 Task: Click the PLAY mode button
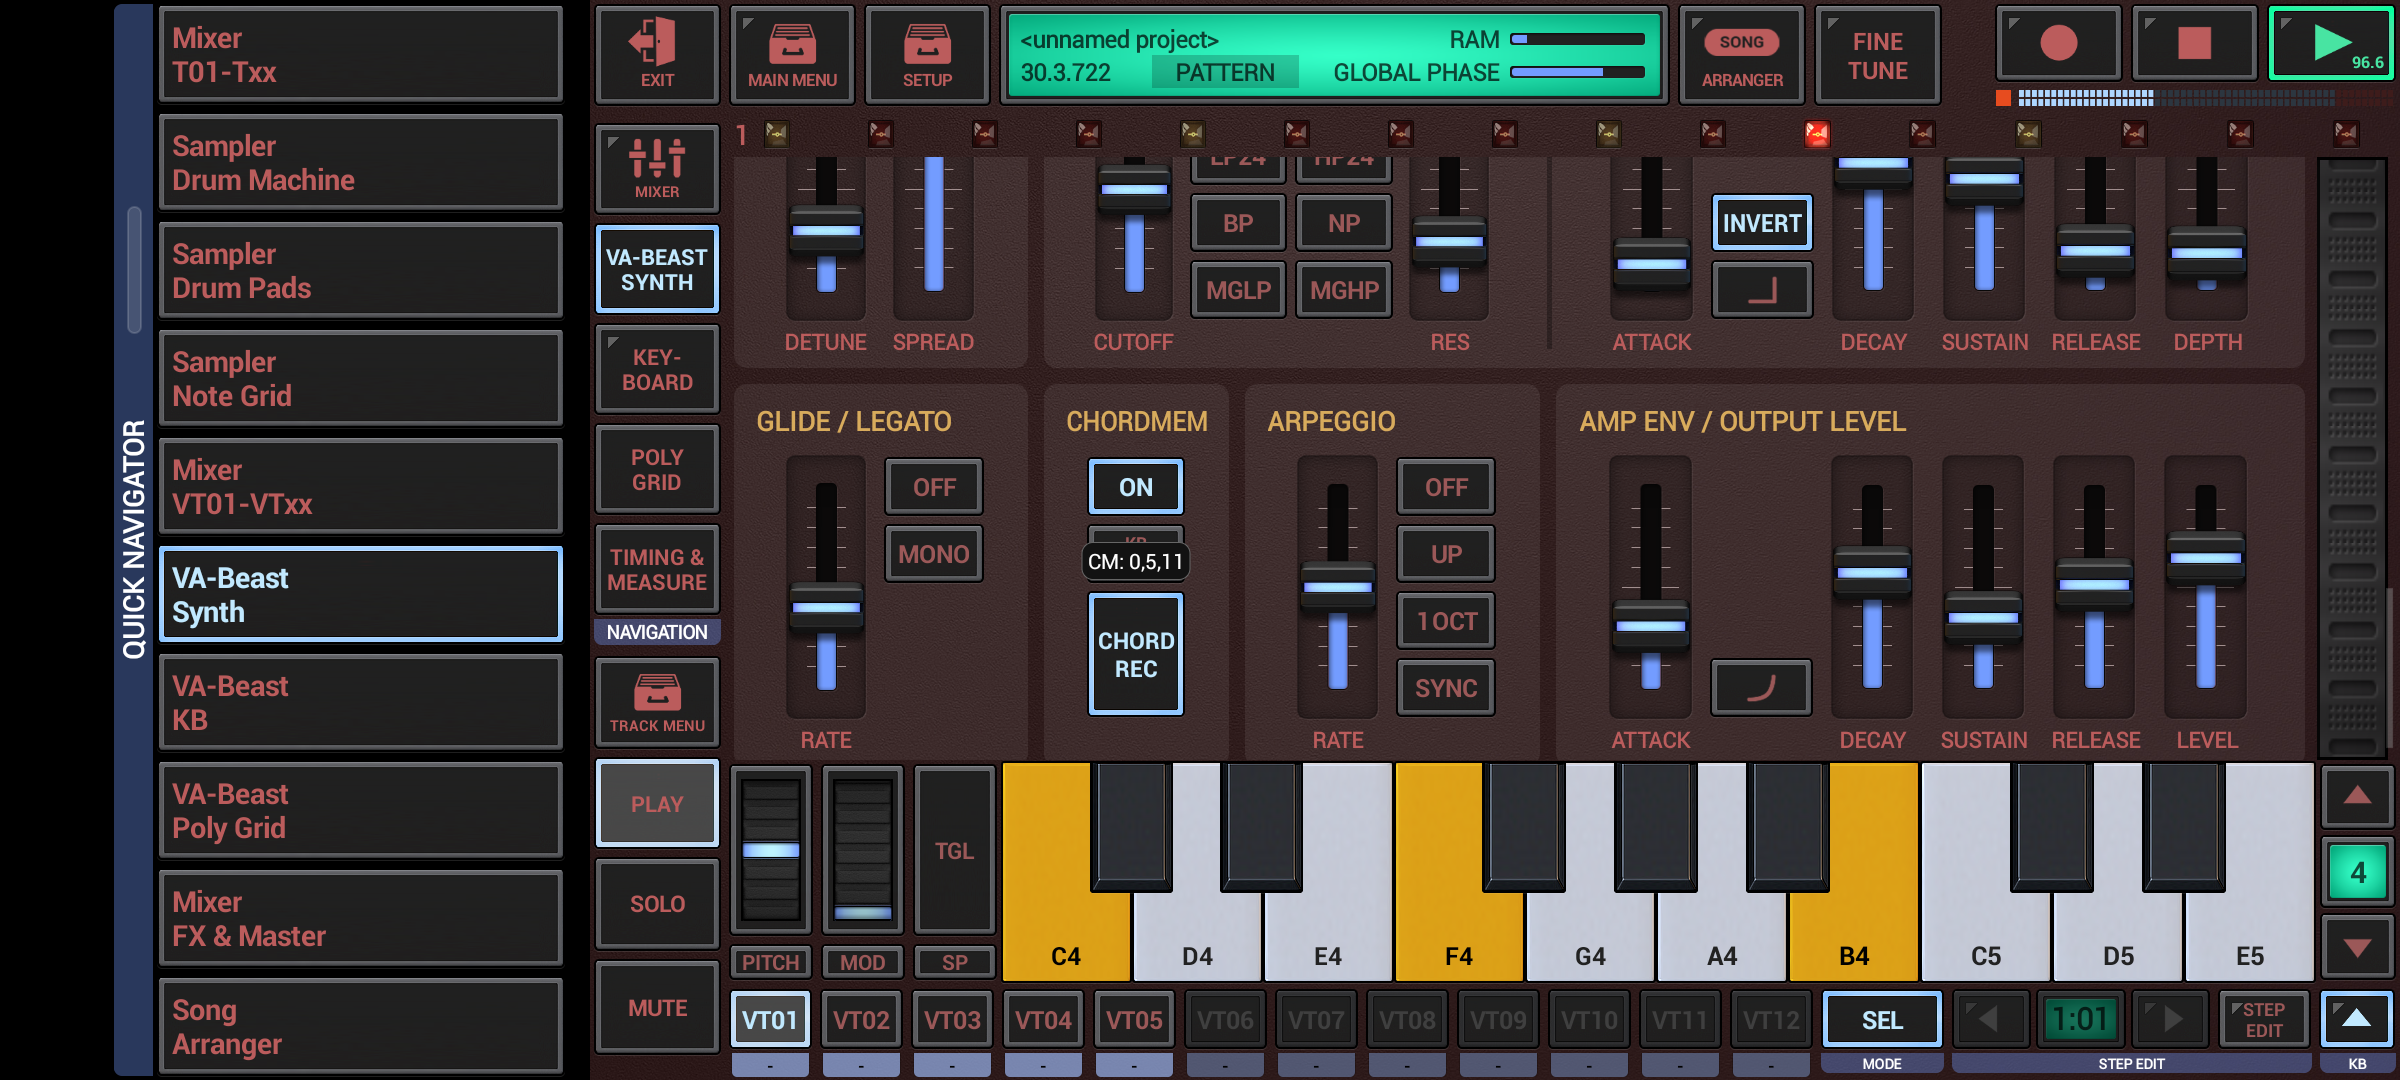point(657,804)
